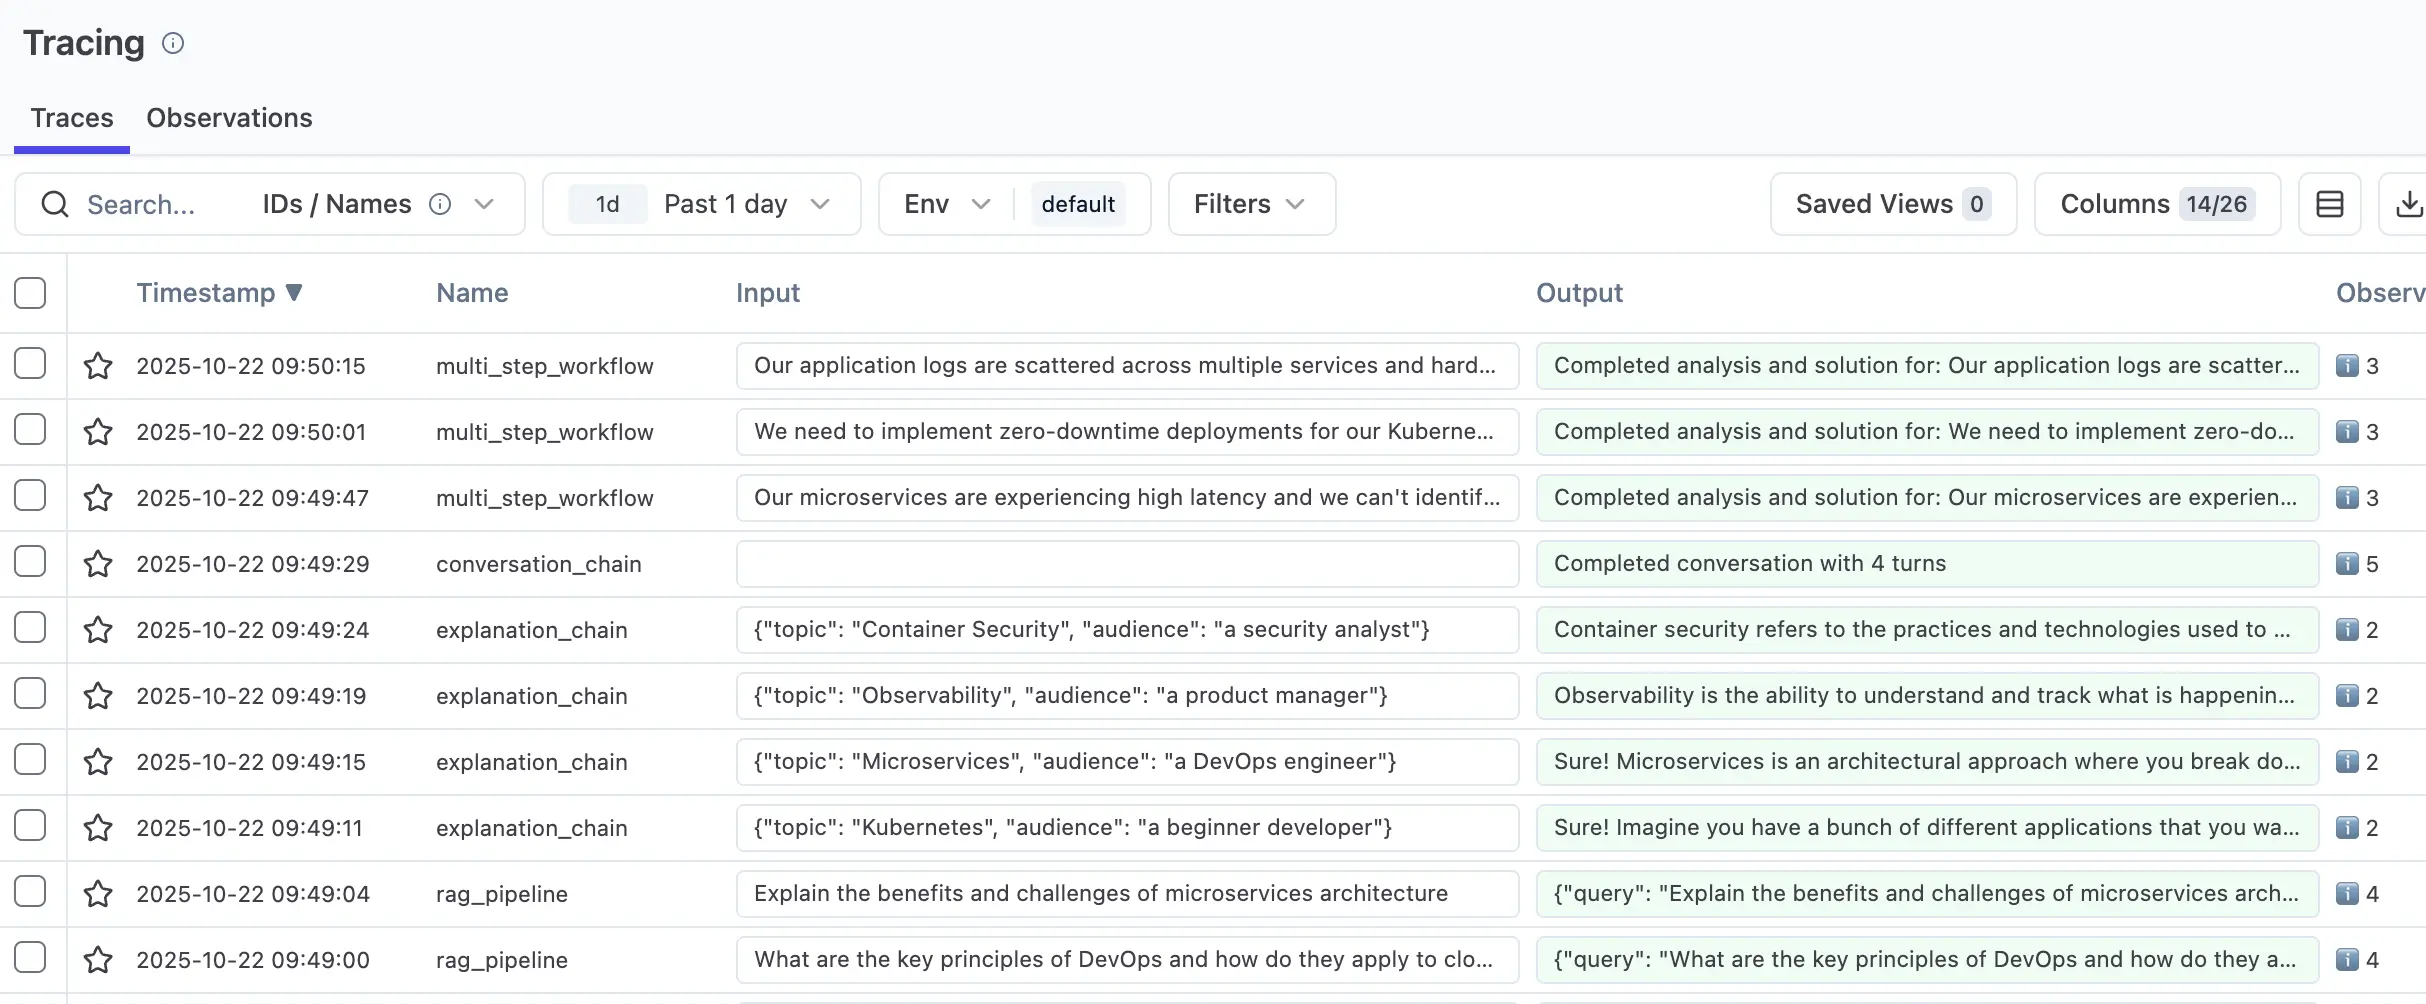2426x1004 pixels.
Task: Click the magnifier search icon
Action: click(x=55, y=204)
